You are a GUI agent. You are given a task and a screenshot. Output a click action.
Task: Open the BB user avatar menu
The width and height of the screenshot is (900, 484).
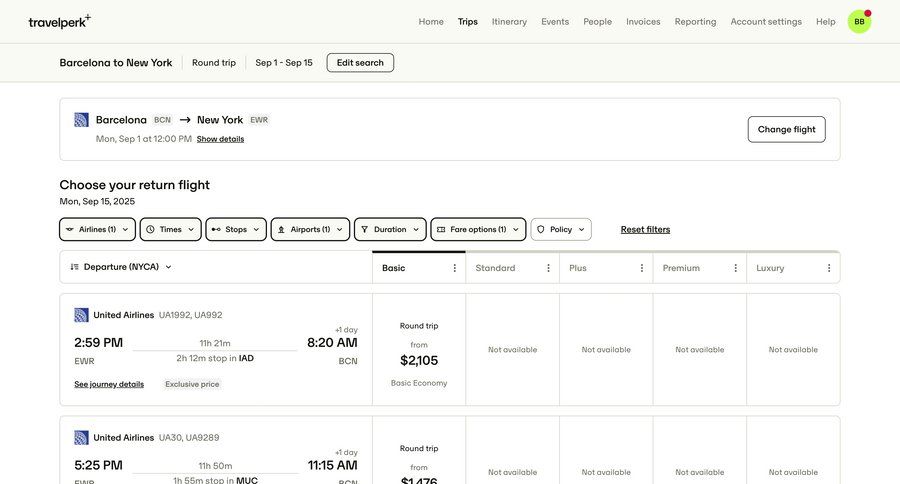coord(859,21)
